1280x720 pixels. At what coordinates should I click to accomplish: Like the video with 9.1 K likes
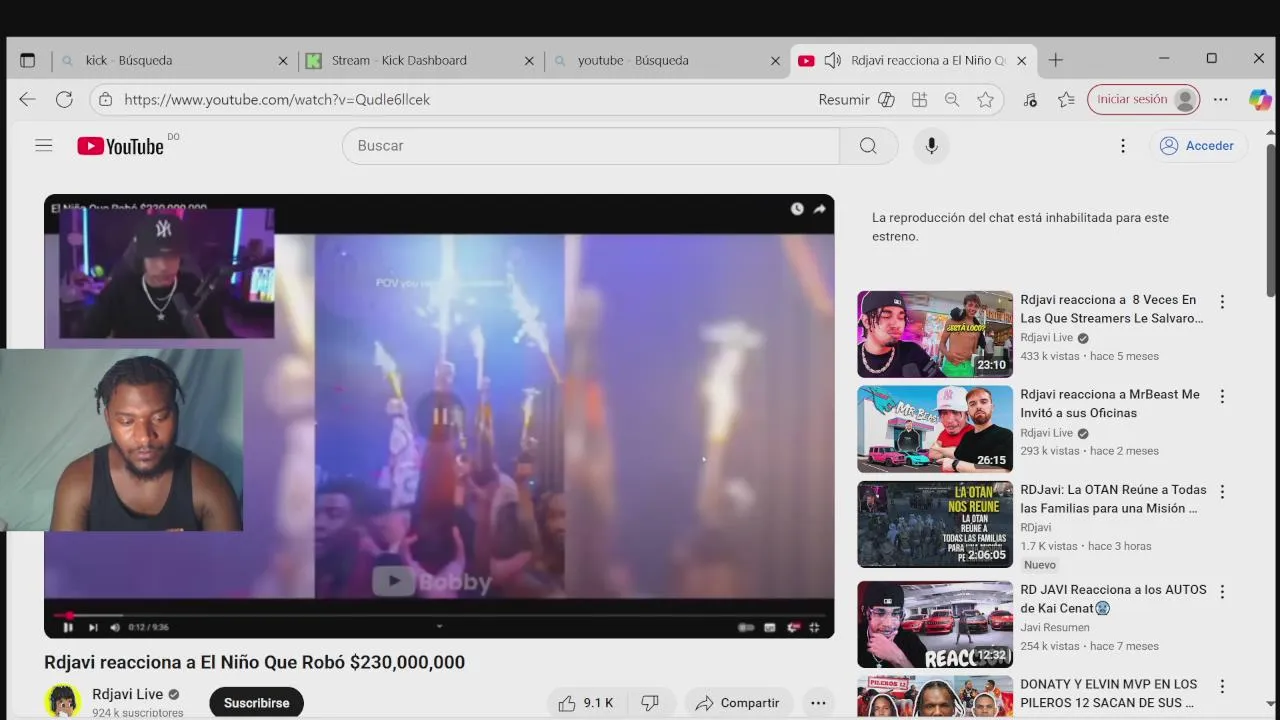[x=586, y=703]
